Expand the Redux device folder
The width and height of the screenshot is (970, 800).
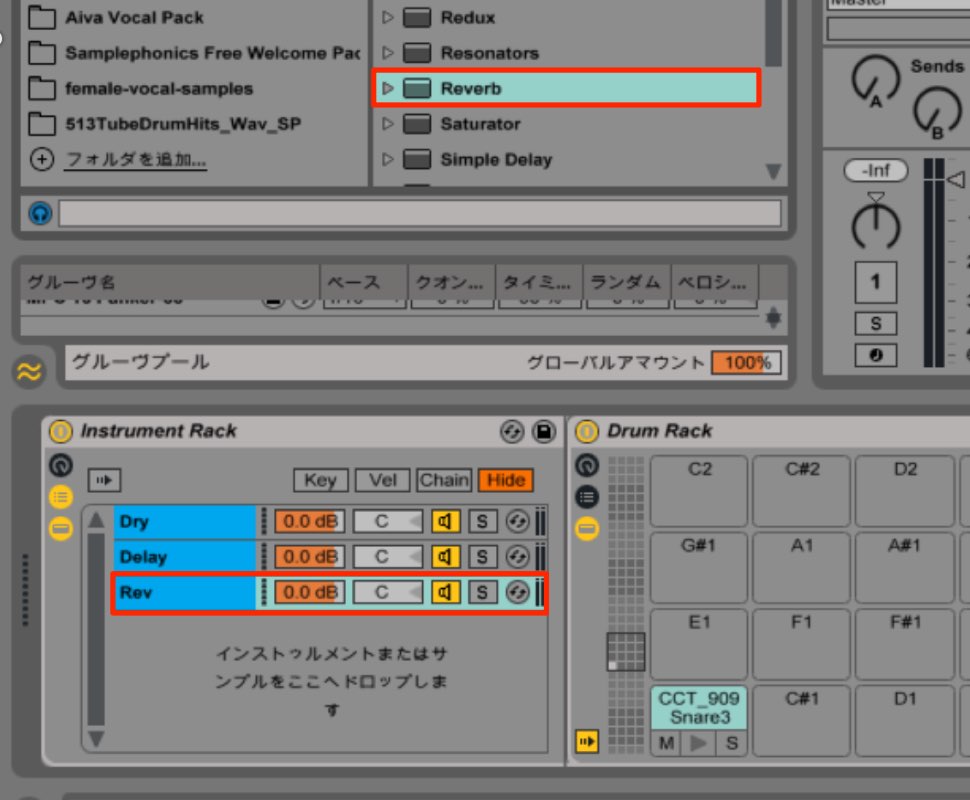click(388, 17)
